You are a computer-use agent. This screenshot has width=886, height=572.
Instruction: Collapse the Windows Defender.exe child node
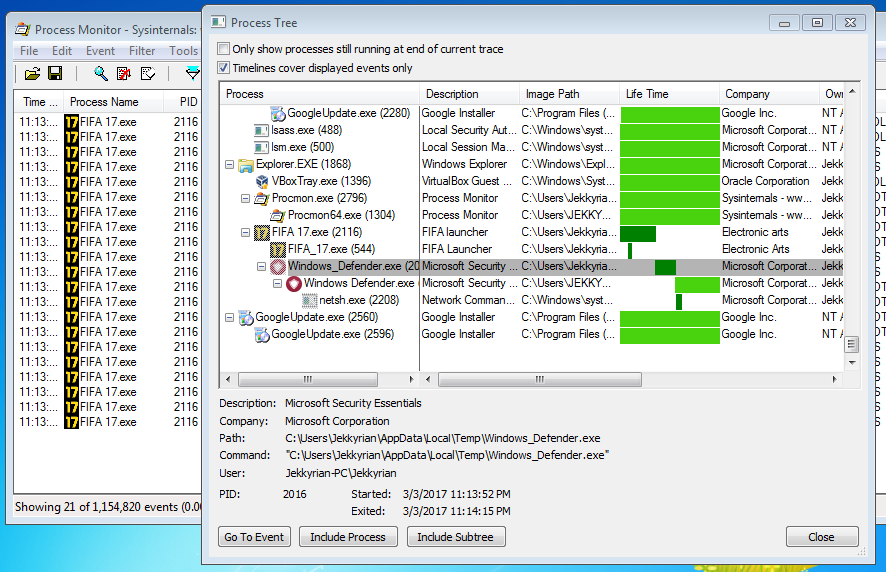pyautogui.click(x=277, y=283)
